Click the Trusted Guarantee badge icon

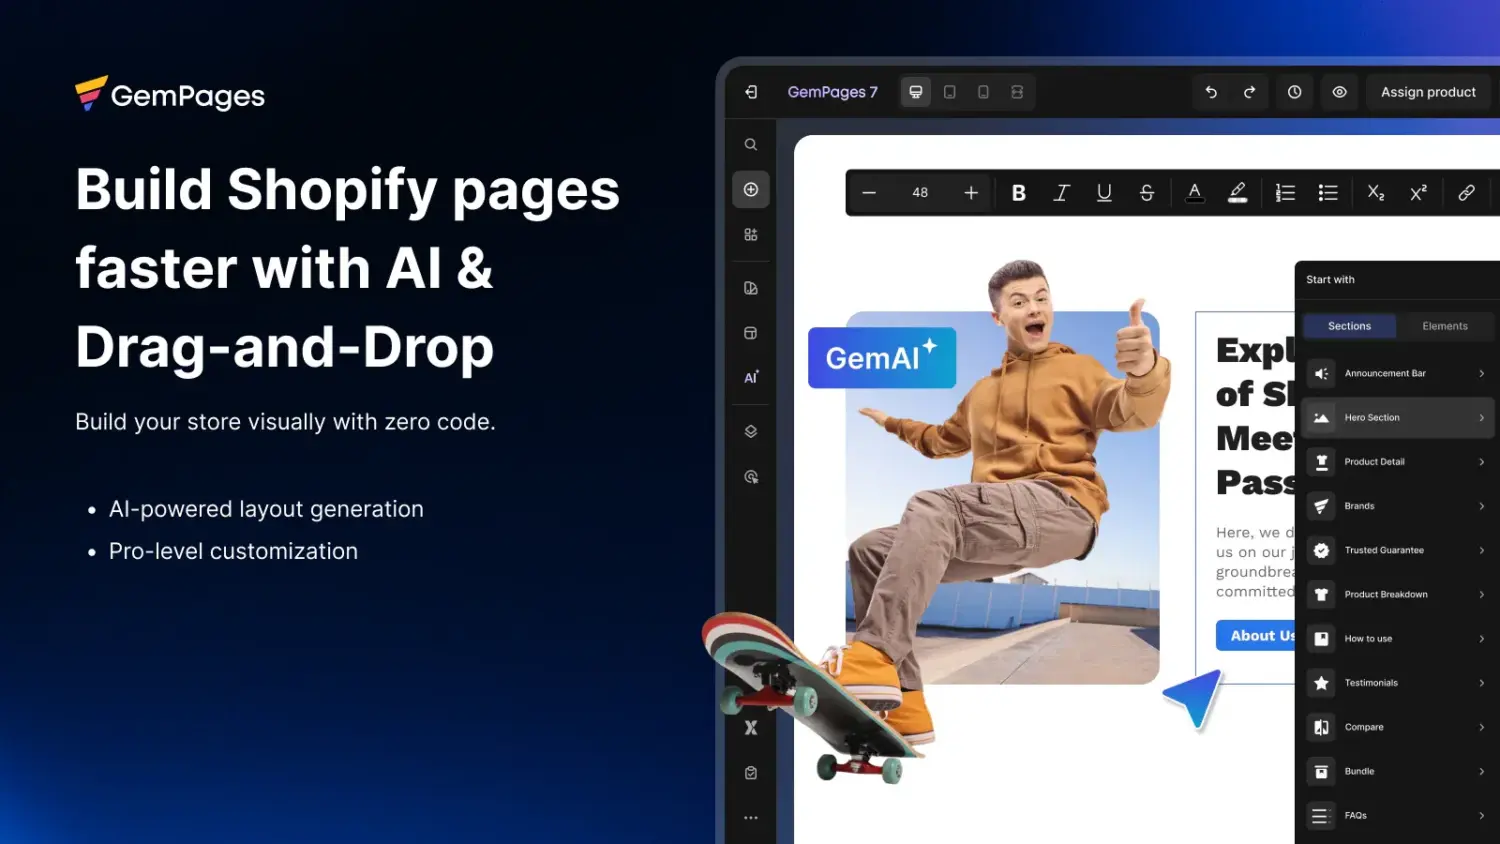pyautogui.click(x=1322, y=550)
